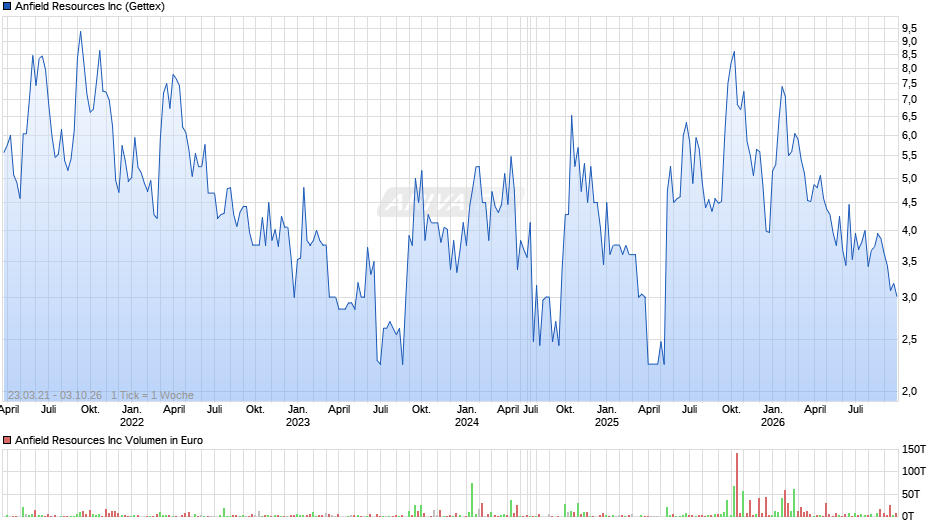Click the red volume legend square

click(x=7, y=440)
